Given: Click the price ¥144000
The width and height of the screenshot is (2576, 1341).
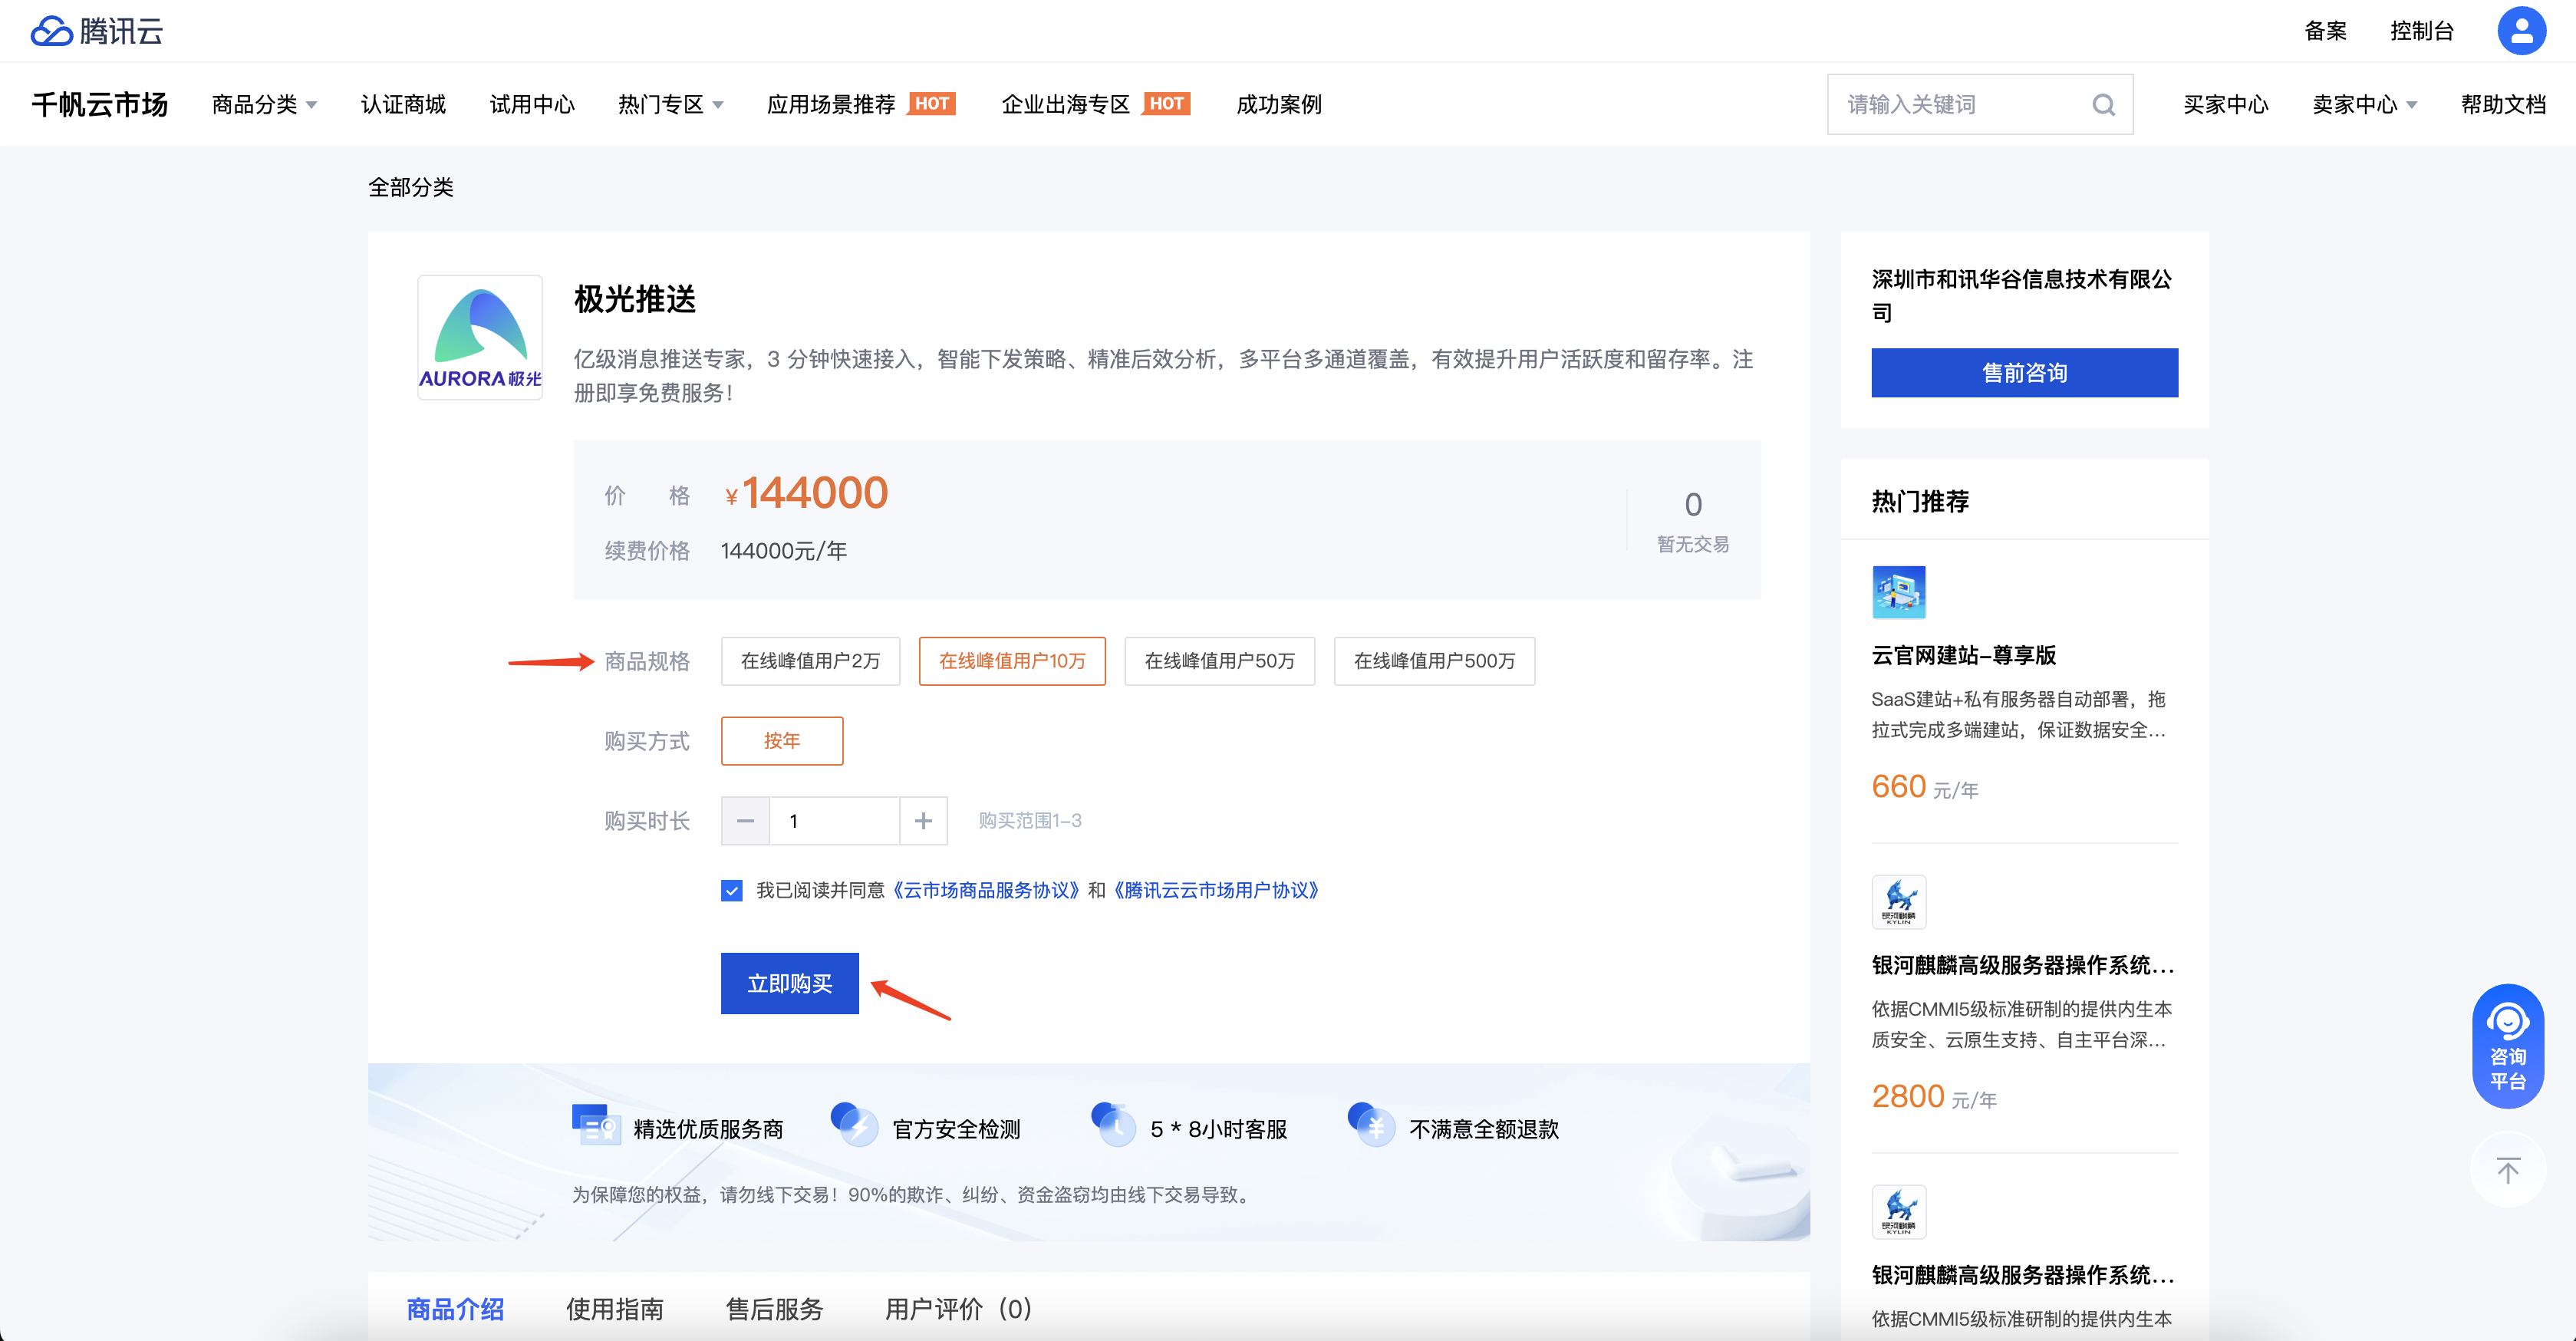Looking at the screenshot, I should click(x=806, y=493).
